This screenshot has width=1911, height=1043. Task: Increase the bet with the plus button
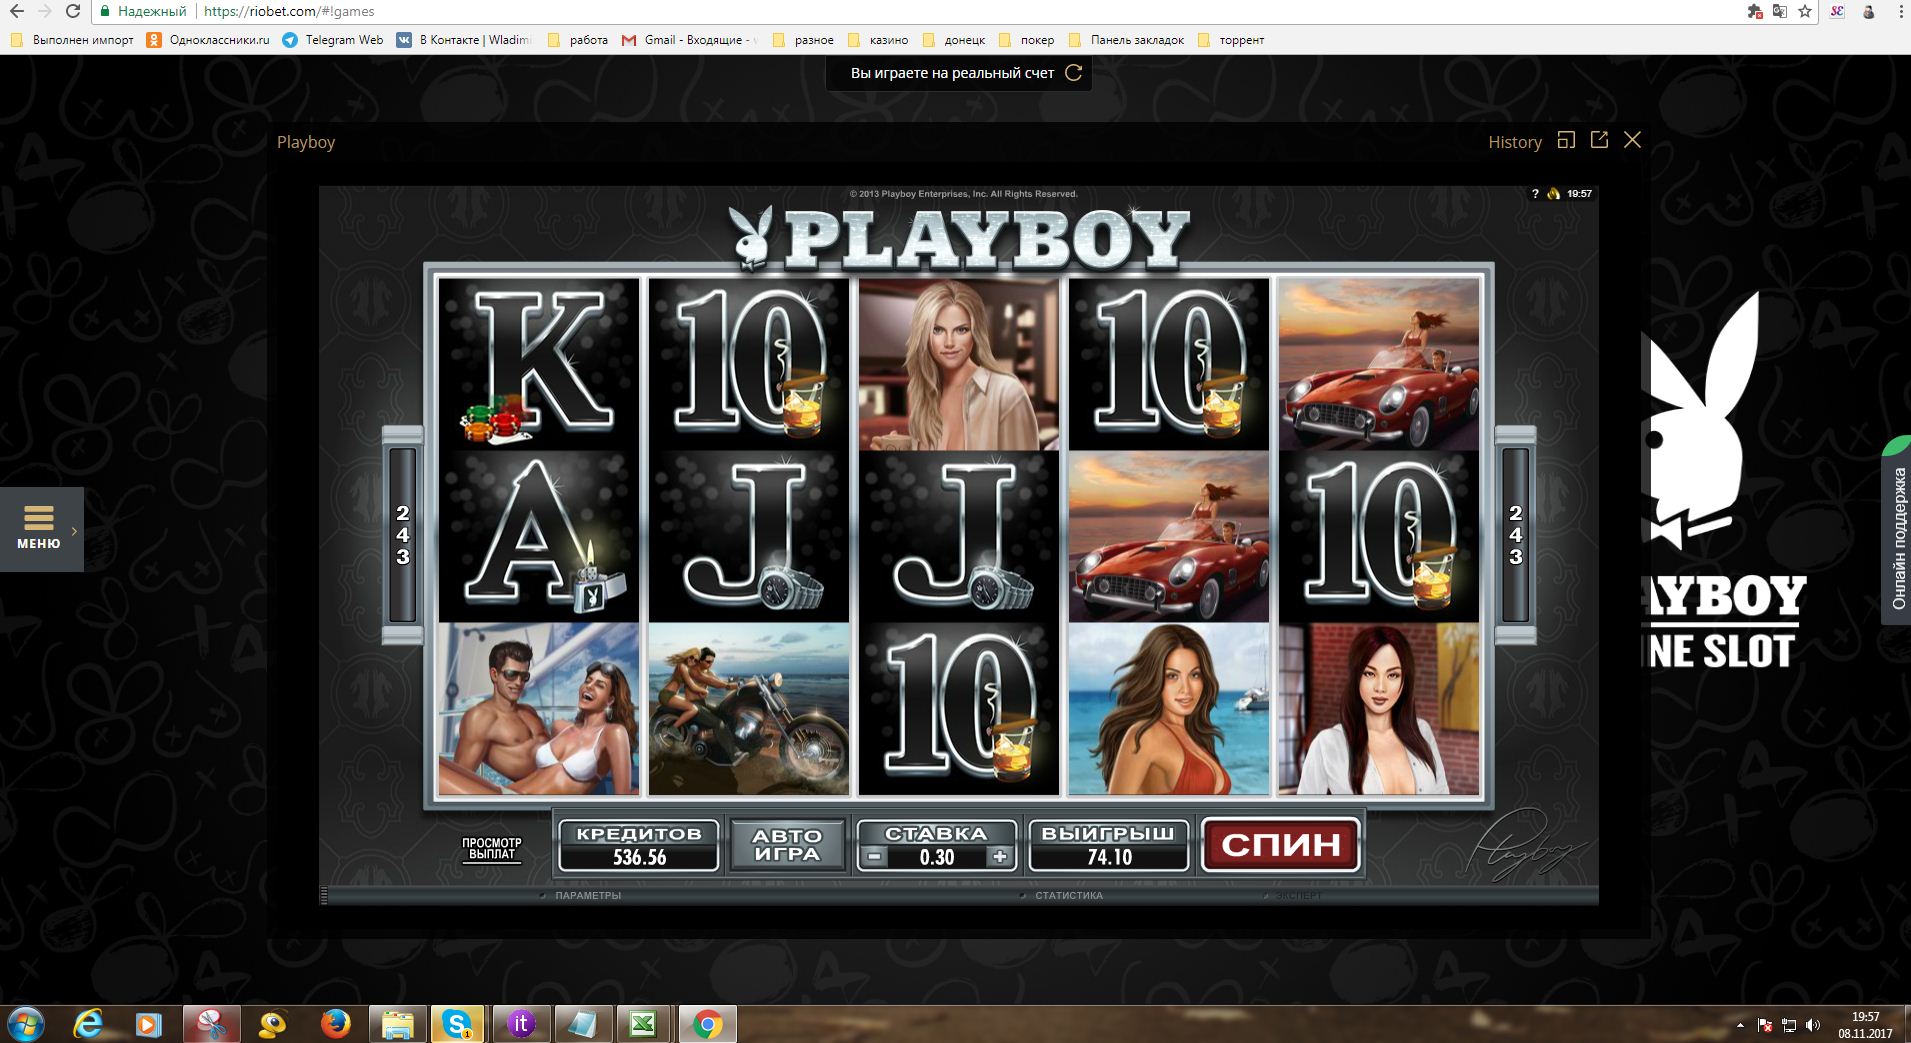999,857
